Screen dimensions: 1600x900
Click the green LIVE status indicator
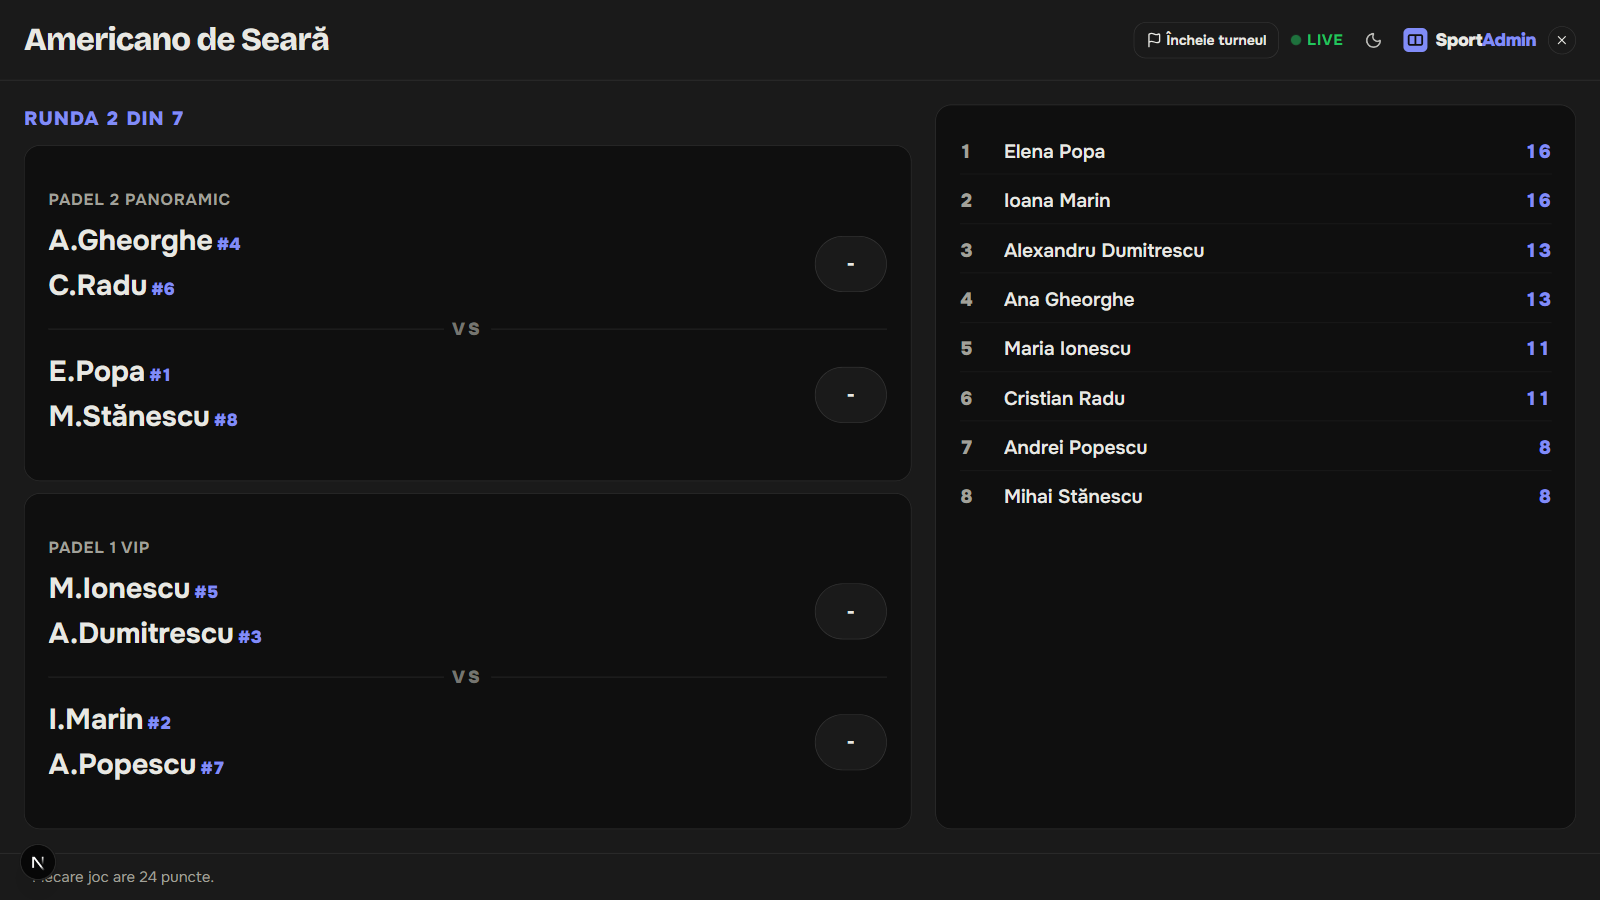(x=1317, y=40)
